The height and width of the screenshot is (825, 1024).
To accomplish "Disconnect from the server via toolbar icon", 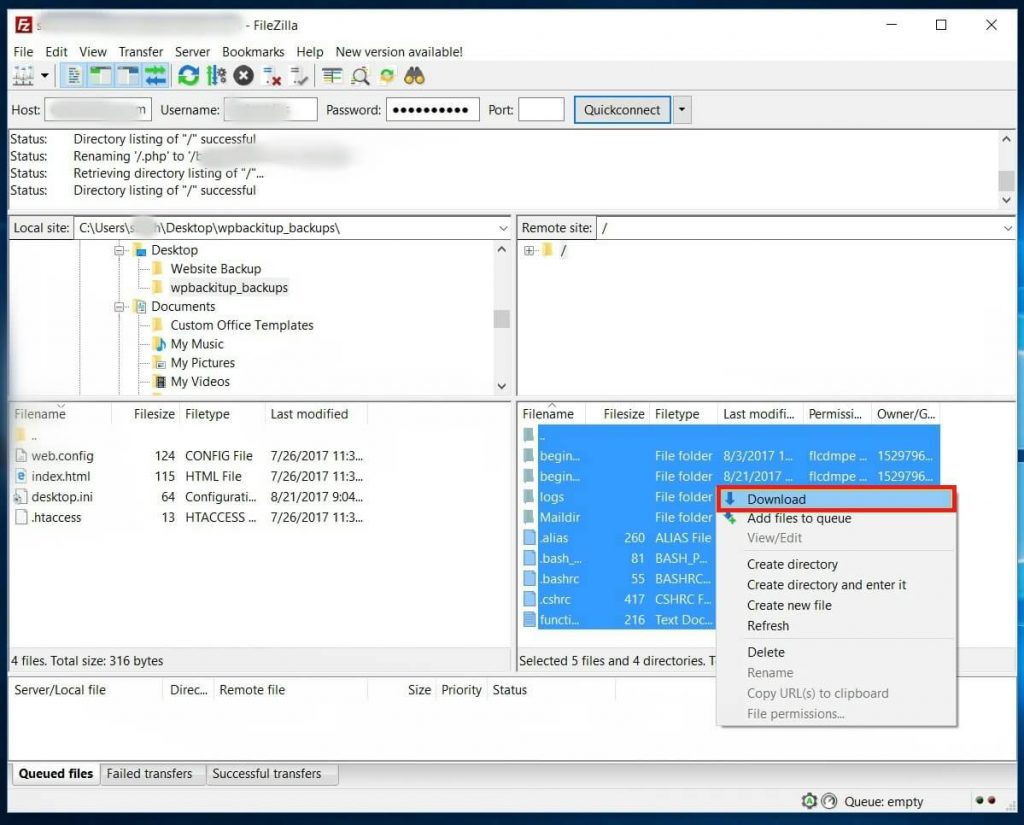I will [272, 76].
